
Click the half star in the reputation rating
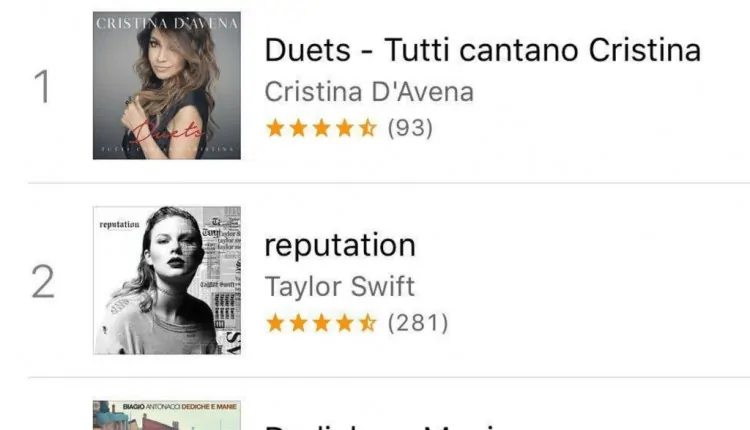coord(366,322)
